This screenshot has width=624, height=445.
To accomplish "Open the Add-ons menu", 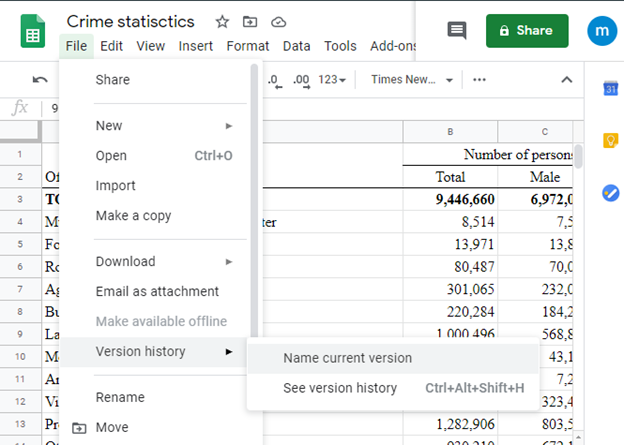I will click(x=393, y=46).
